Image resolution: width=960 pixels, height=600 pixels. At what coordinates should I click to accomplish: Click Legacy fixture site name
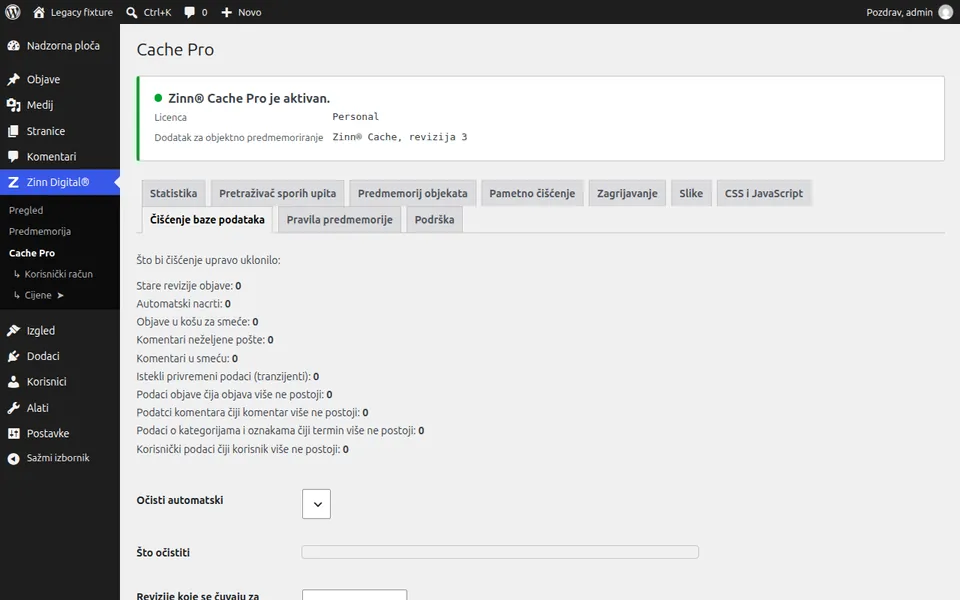tap(81, 12)
